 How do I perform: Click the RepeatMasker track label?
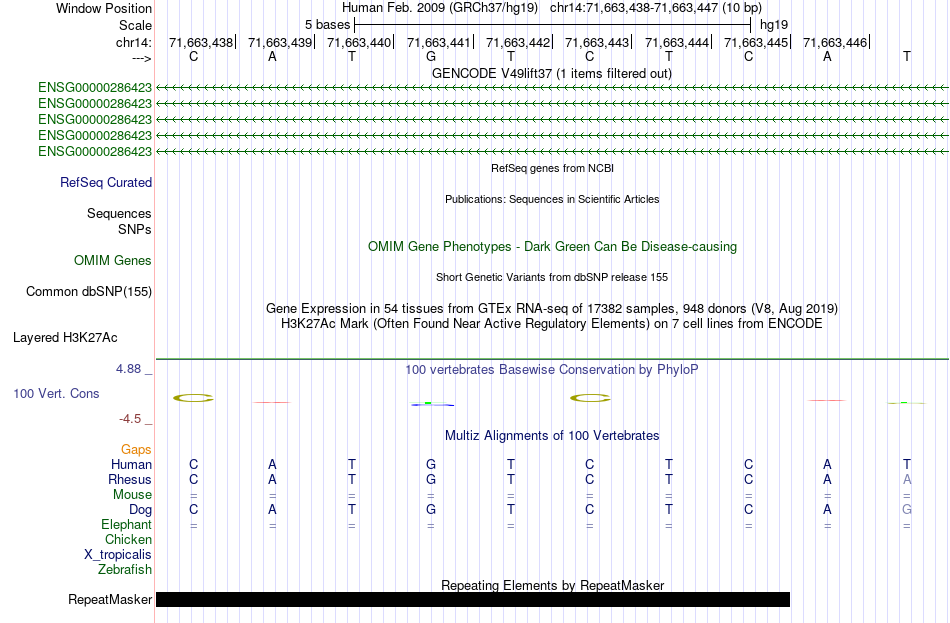pyautogui.click(x=110, y=599)
